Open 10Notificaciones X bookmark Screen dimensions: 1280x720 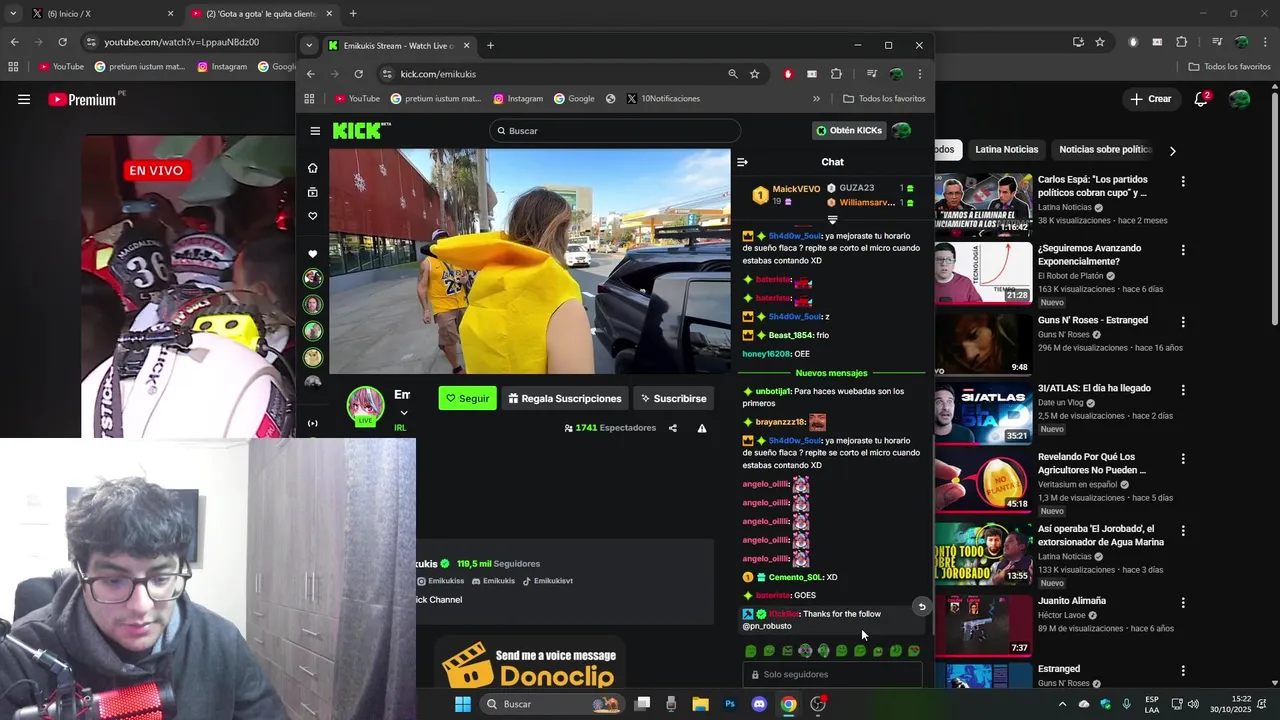(x=663, y=99)
